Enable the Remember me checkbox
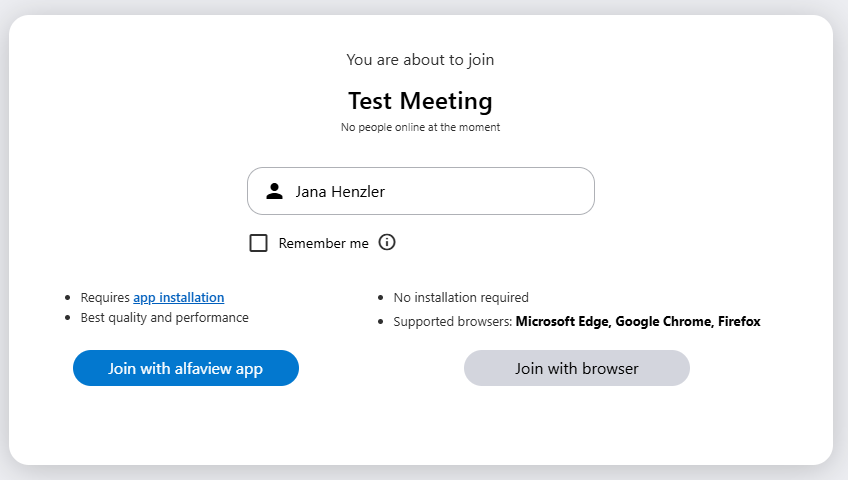 258,243
